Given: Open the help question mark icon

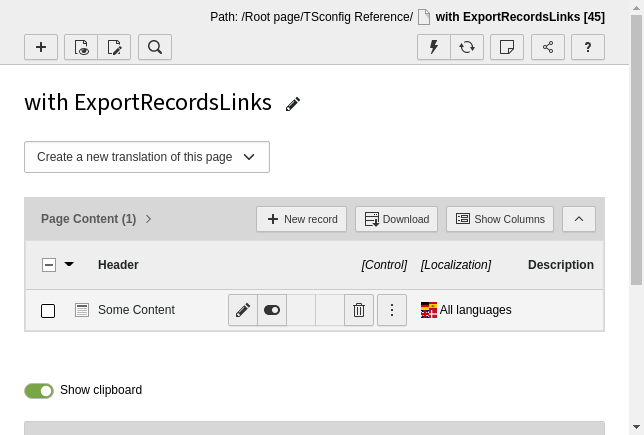Looking at the screenshot, I should pyautogui.click(x=588, y=47).
